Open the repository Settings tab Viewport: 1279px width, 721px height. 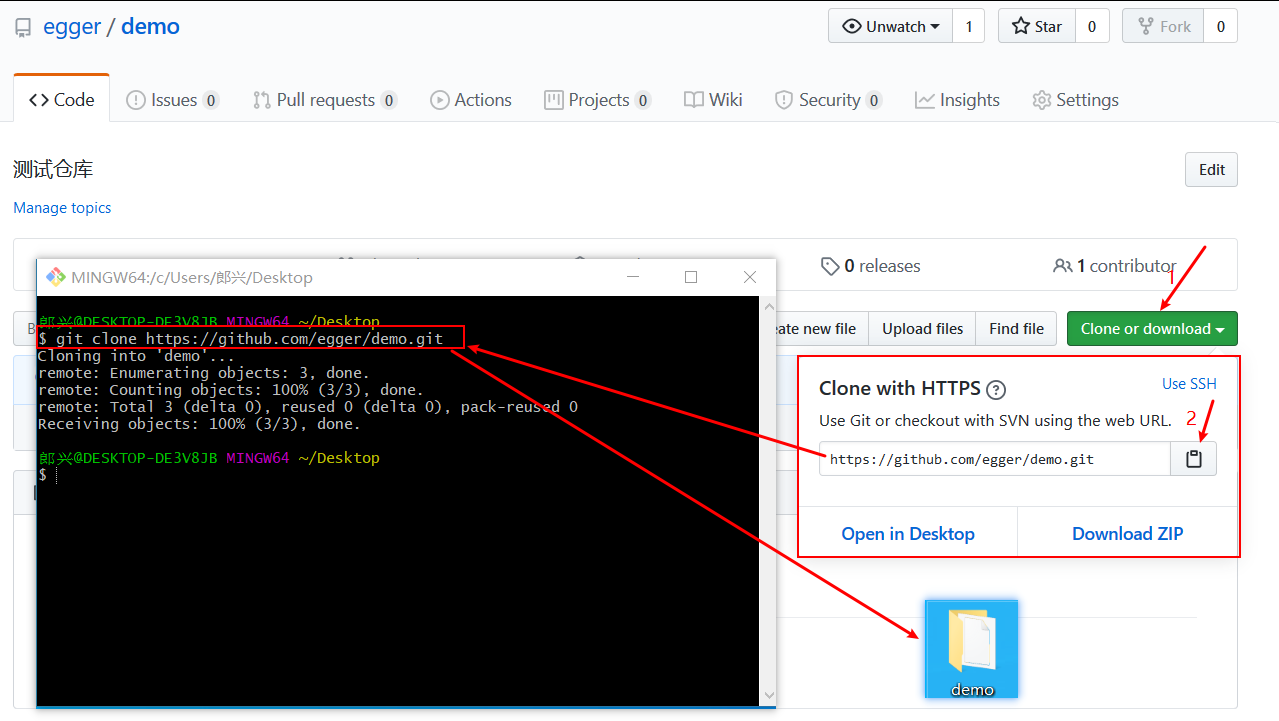[1075, 100]
